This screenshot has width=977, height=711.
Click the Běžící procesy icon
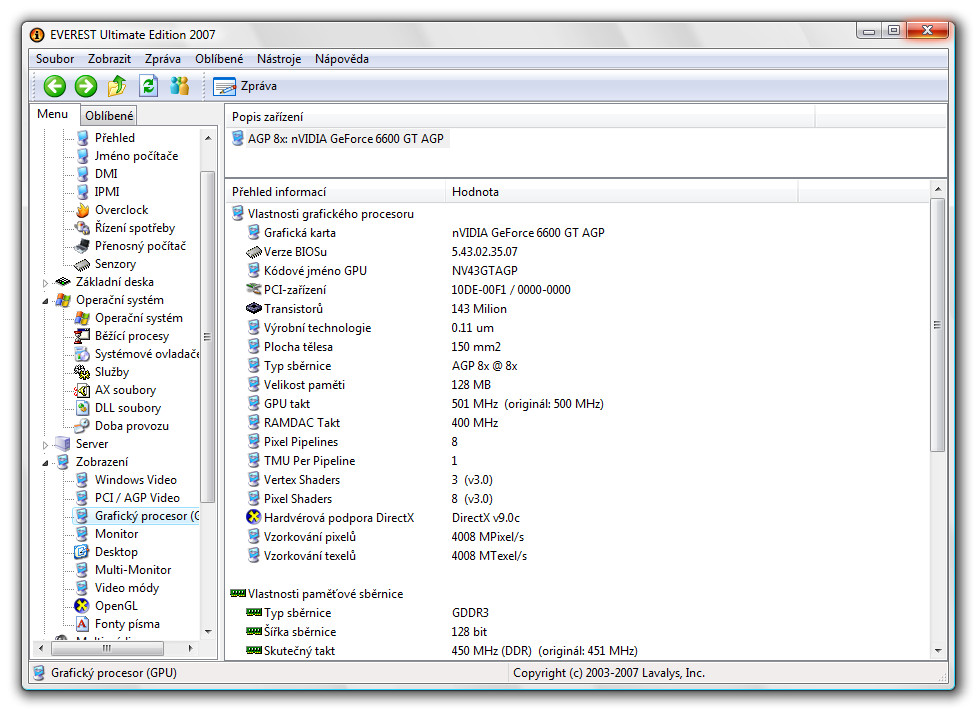coord(82,336)
